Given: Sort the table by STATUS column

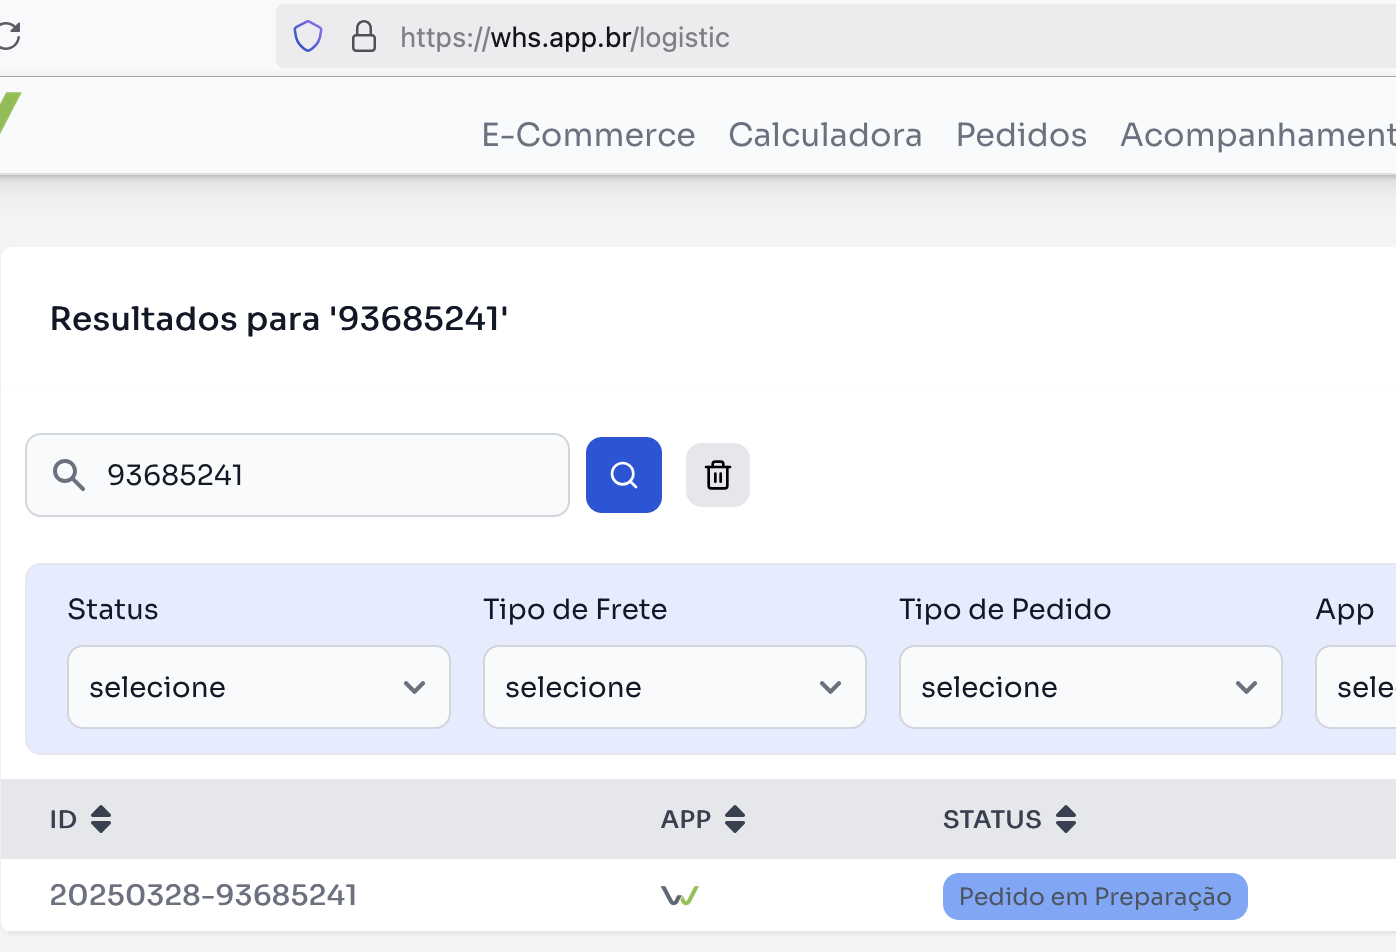Looking at the screenshot, I should pyautogui.click(x=1066, y=820).
